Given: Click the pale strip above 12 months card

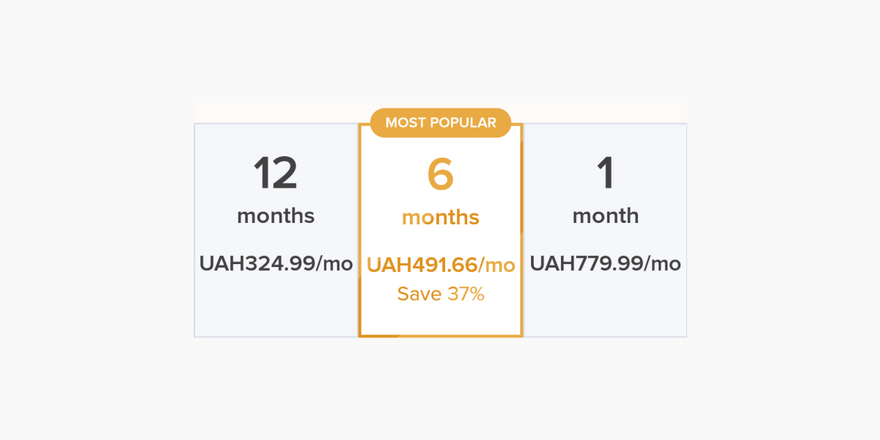Looking at the screenshot, I should pos(276,112).
